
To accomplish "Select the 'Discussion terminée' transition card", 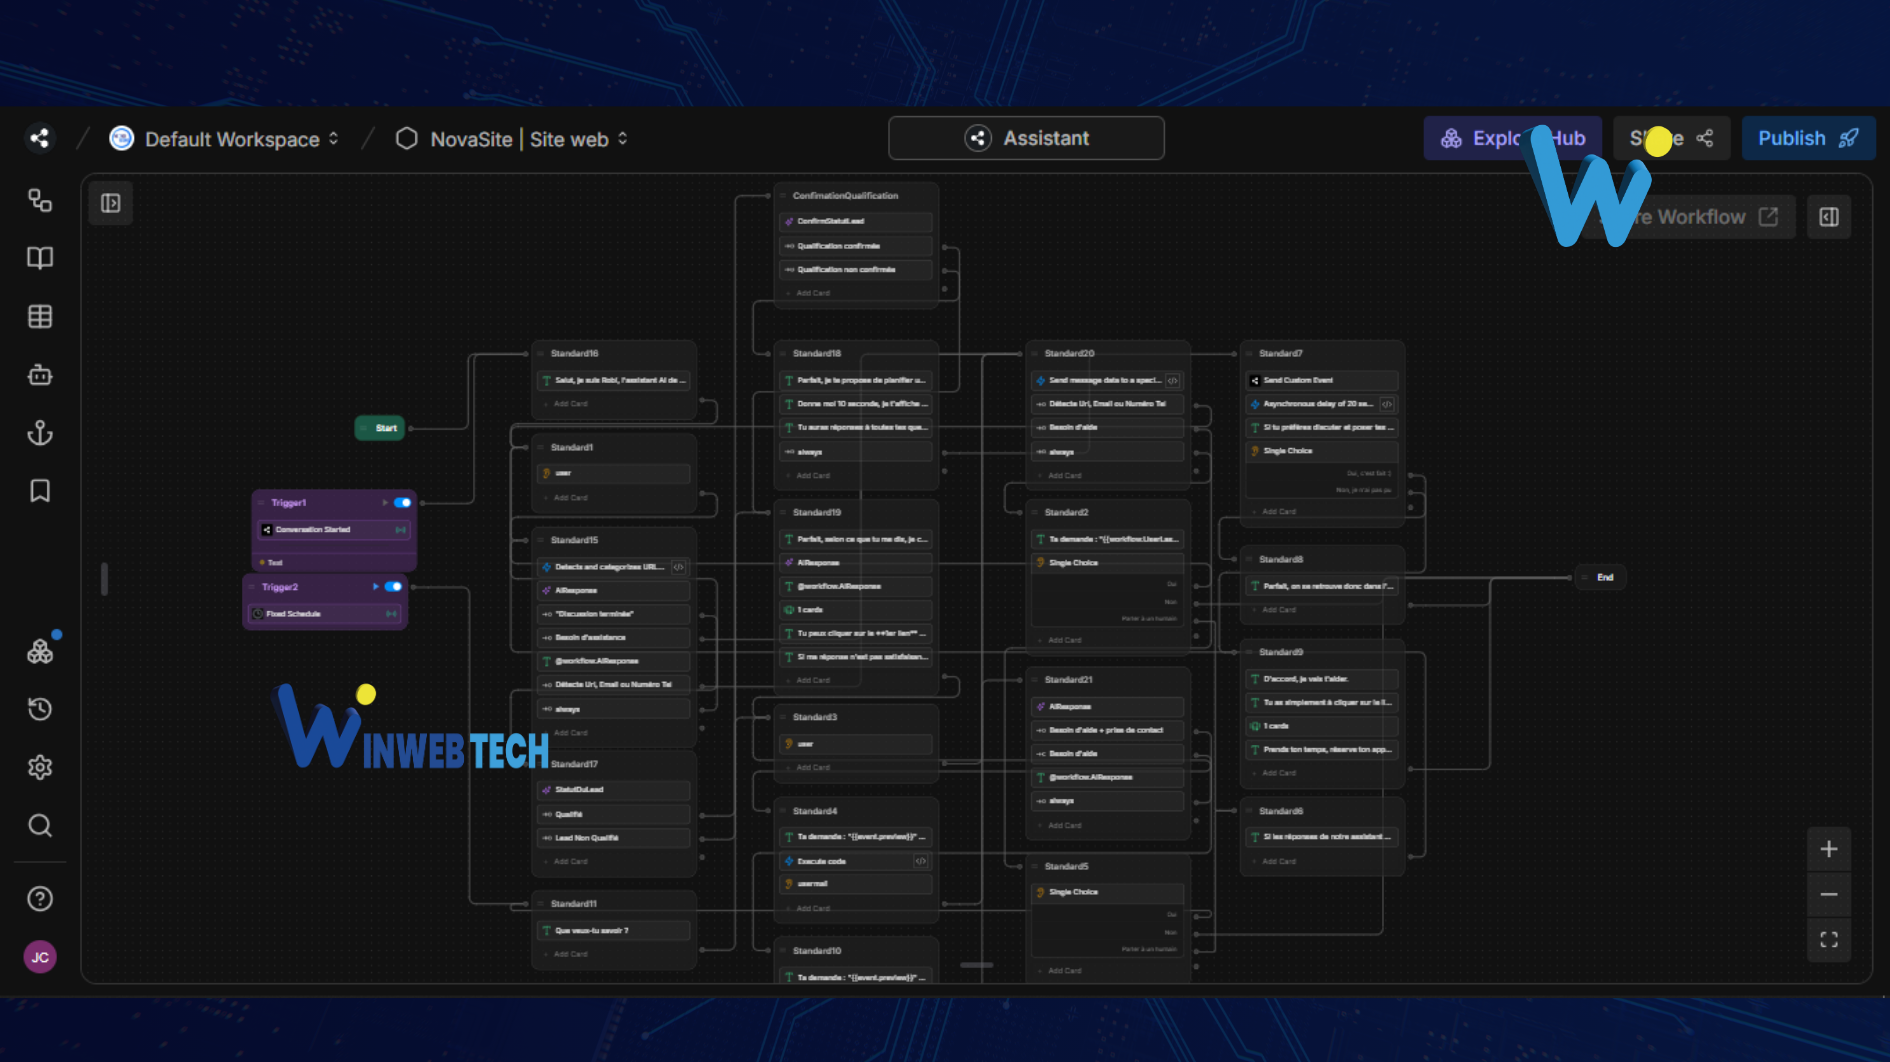I will point(614,614).
